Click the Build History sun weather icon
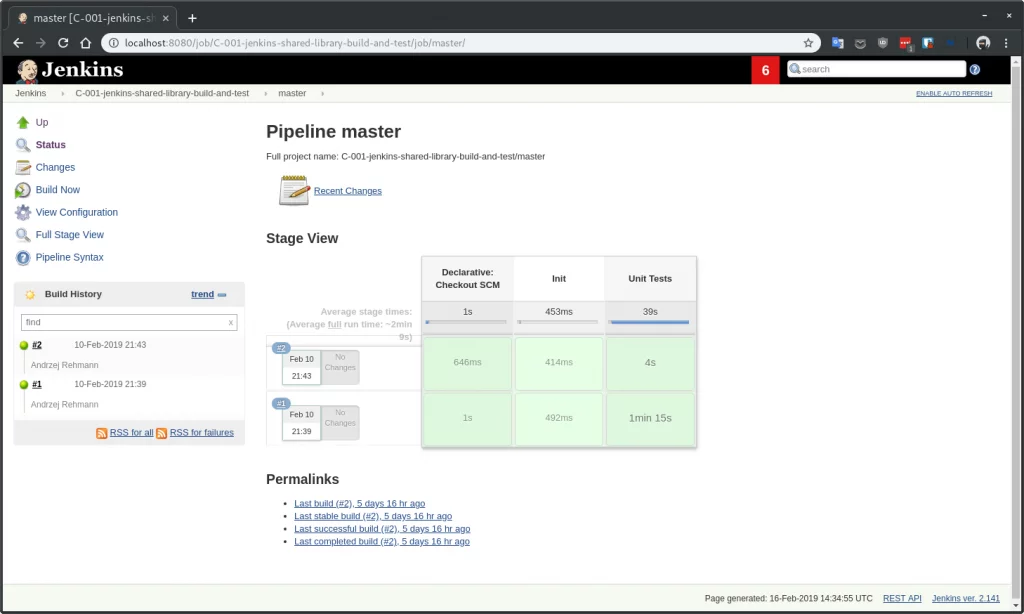The height and width of the screenshot is (614, 1024). 30,295
